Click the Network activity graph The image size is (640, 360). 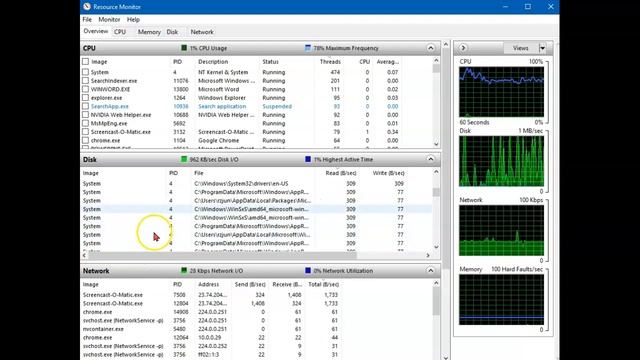pos(501,231)
